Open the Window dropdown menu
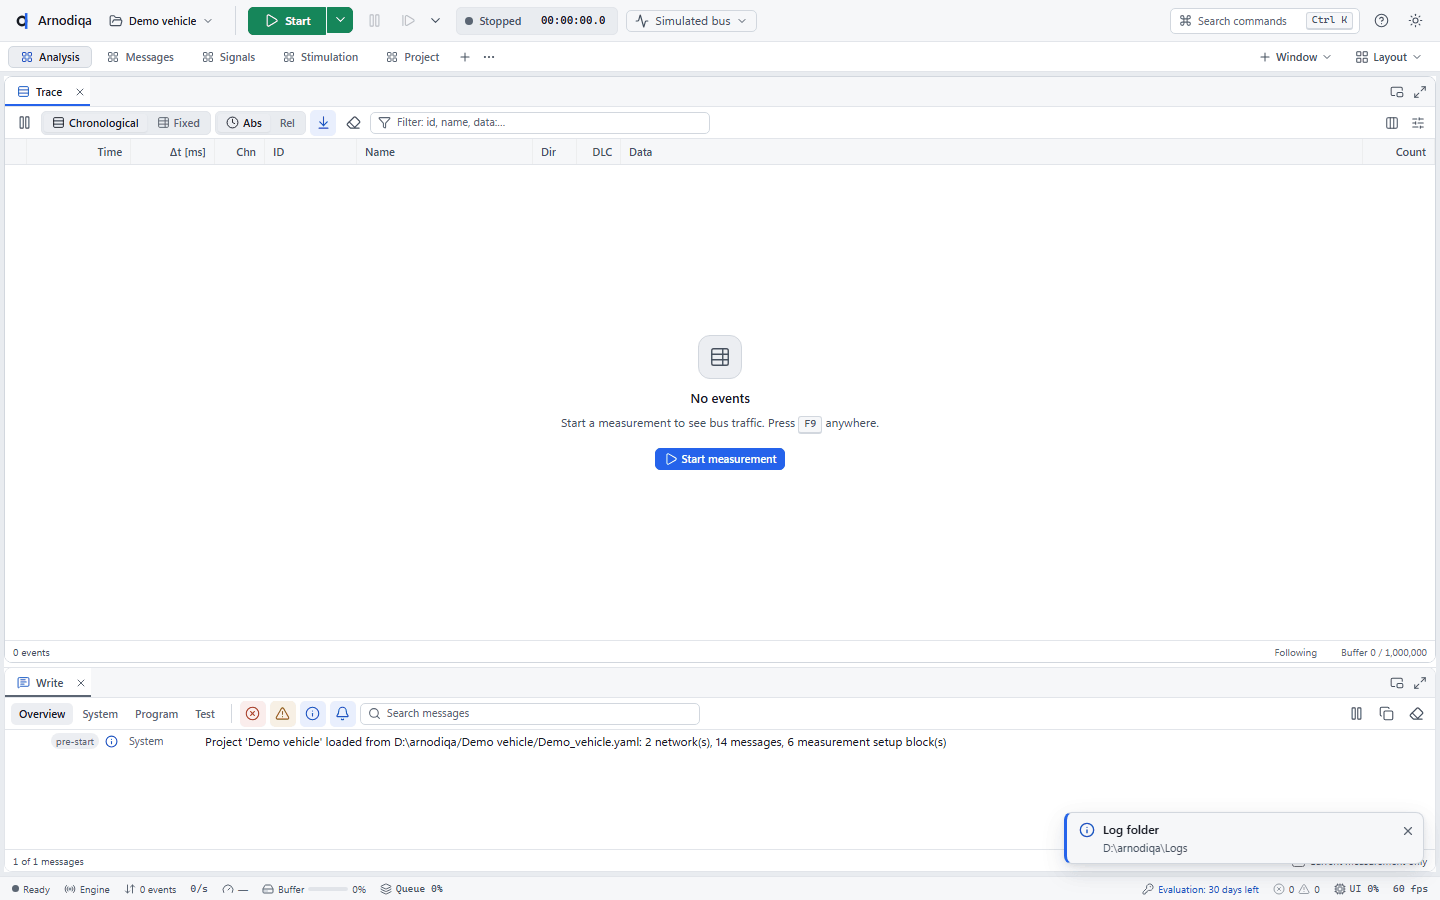This screenshot has height=900, width=1440. click(1295, 57)
